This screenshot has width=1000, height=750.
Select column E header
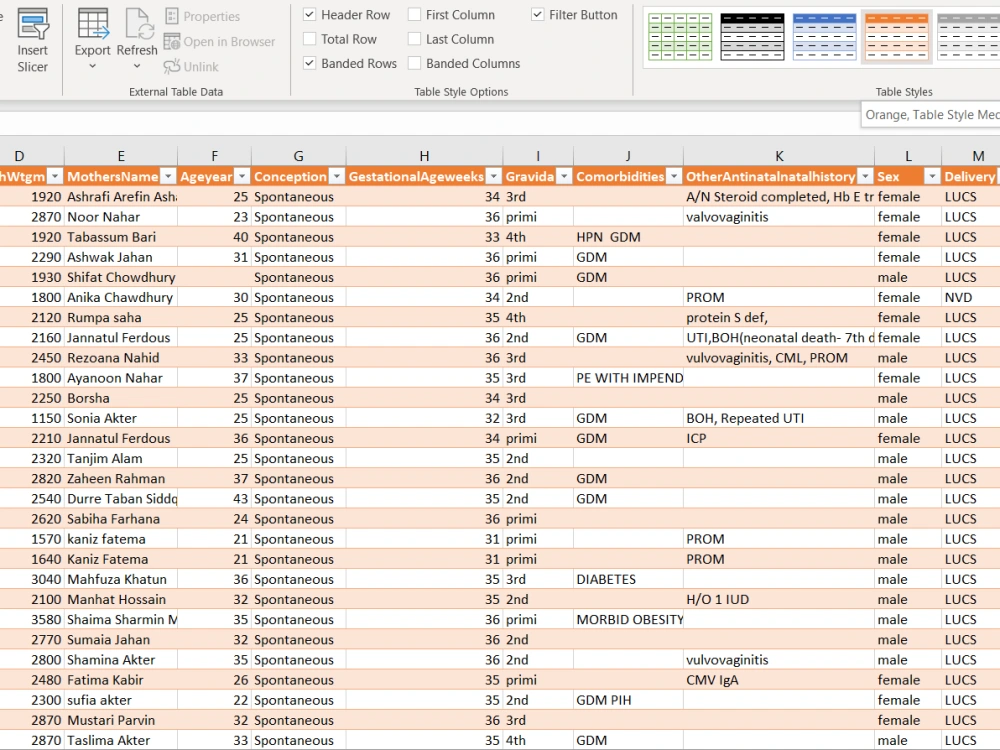[121, 156]
